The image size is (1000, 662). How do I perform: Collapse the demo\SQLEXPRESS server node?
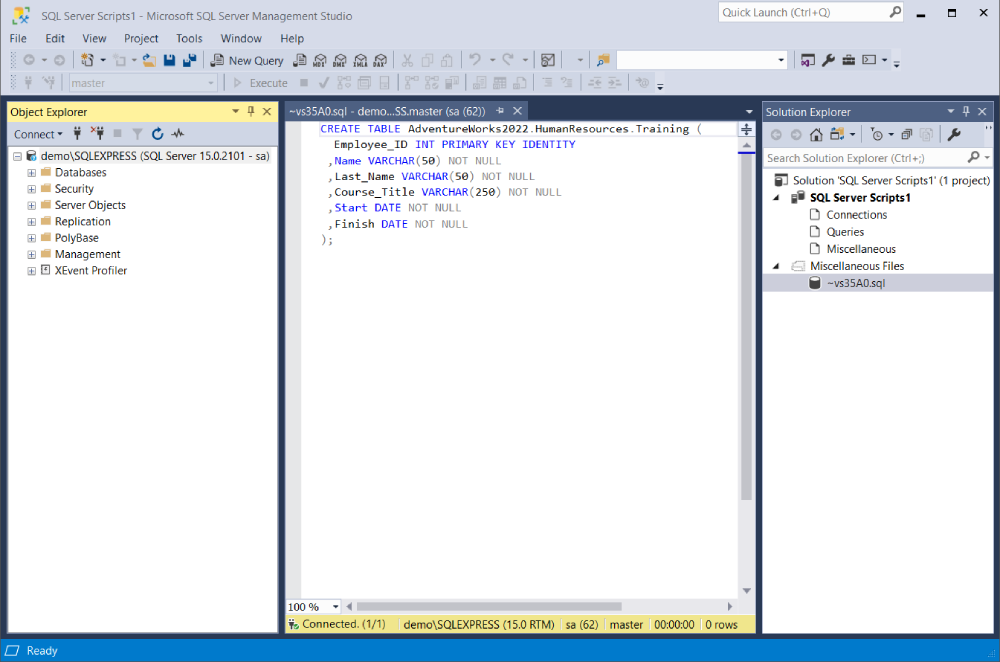(x=17, y=156)
